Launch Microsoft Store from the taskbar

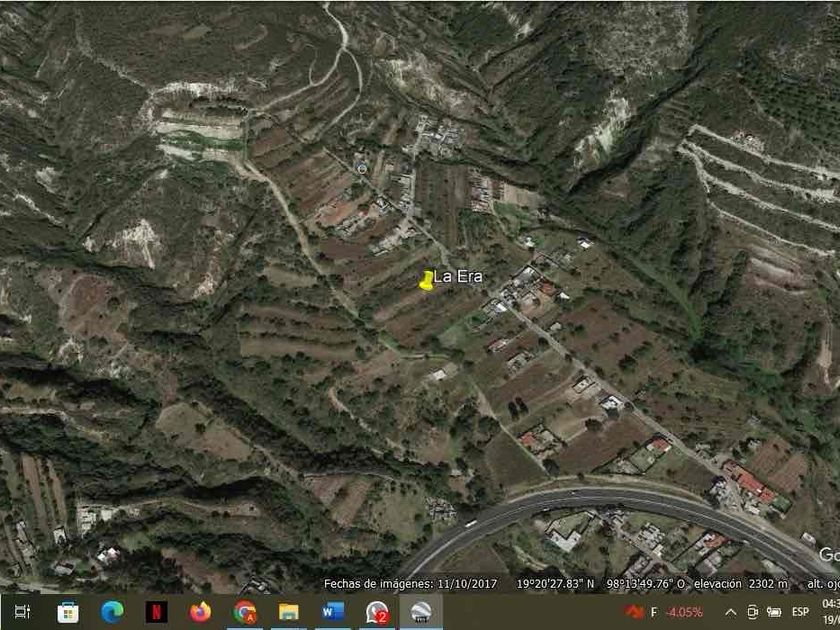point(68,612)
